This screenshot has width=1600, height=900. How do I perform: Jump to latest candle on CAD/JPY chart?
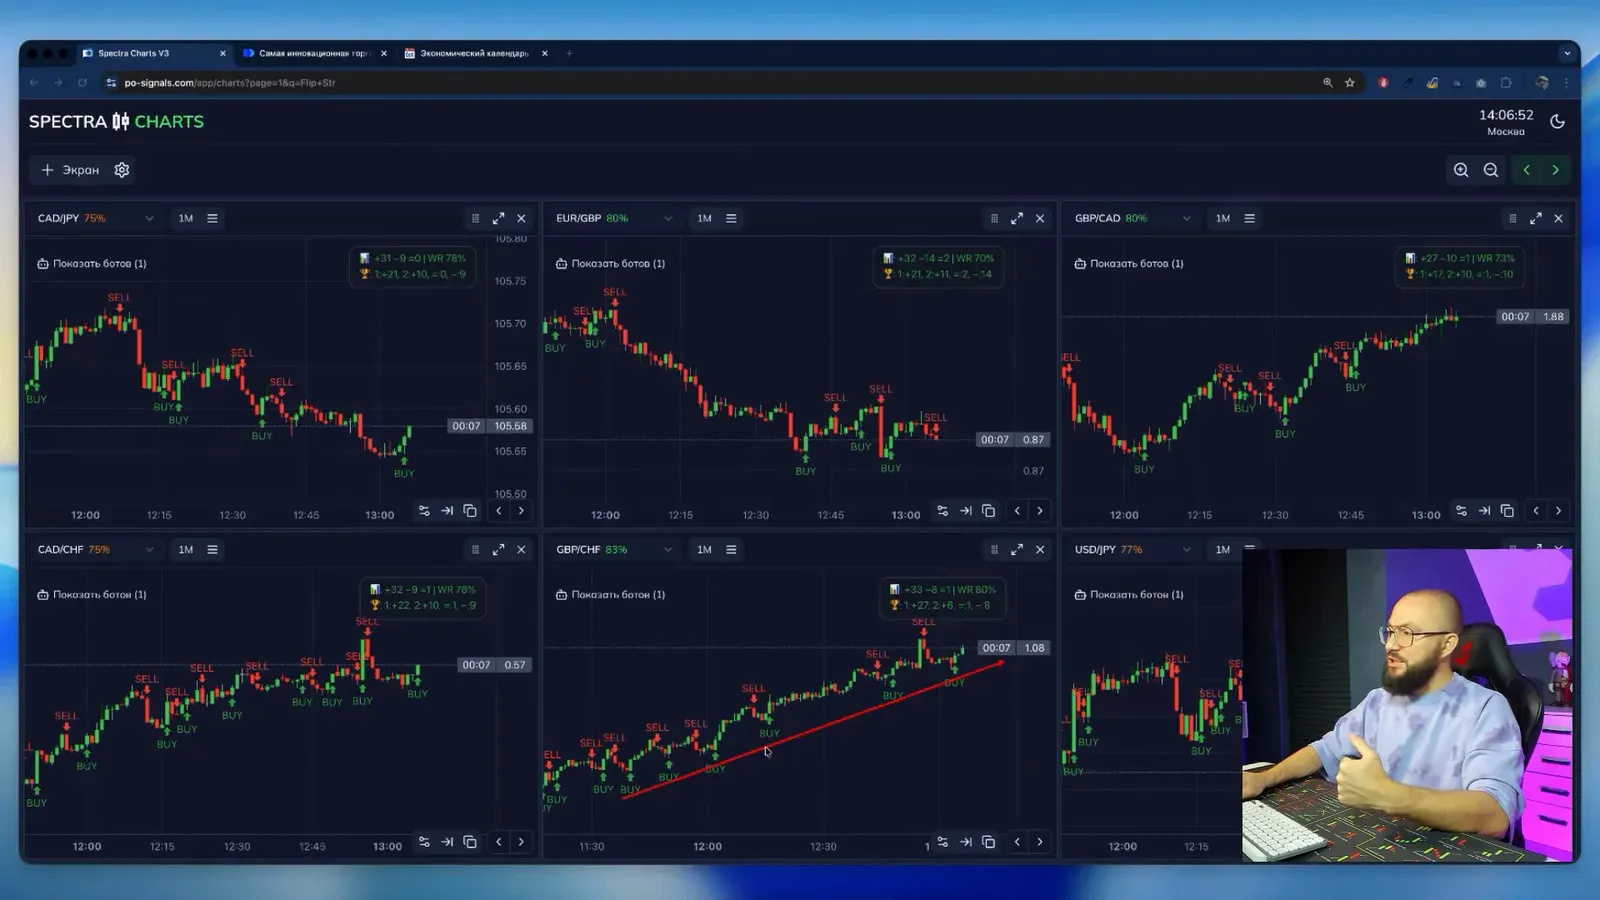[x=447, y=511]
